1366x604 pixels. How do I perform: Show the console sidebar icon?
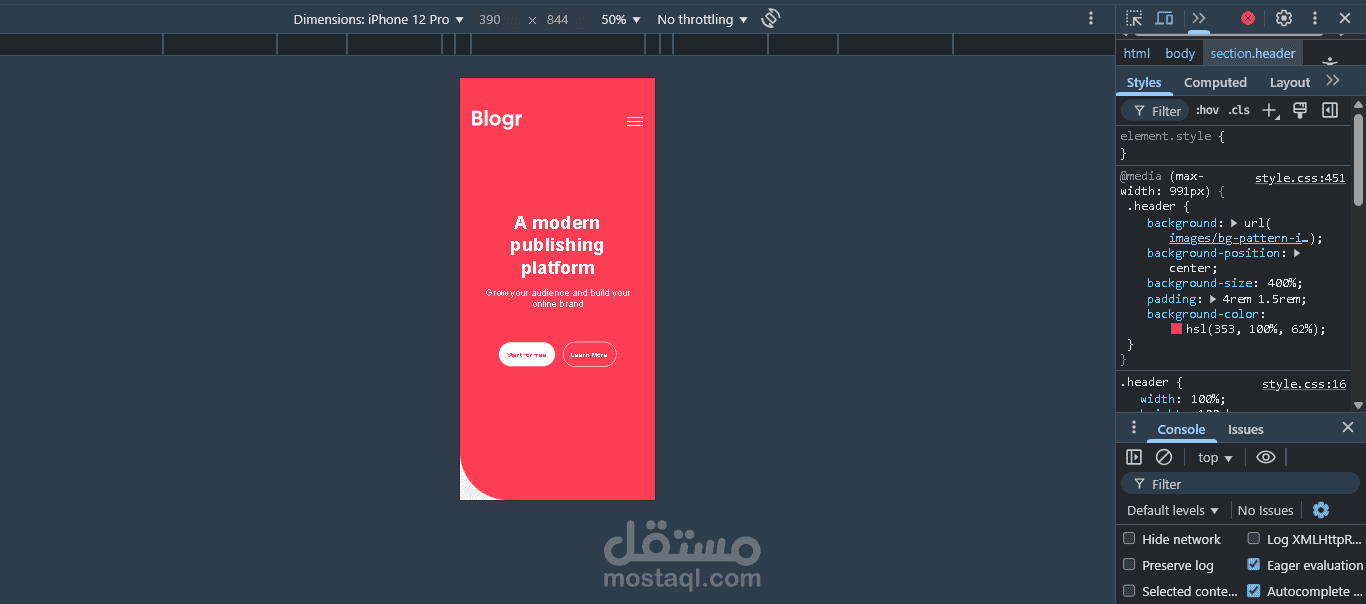[x=1134, y=457]
